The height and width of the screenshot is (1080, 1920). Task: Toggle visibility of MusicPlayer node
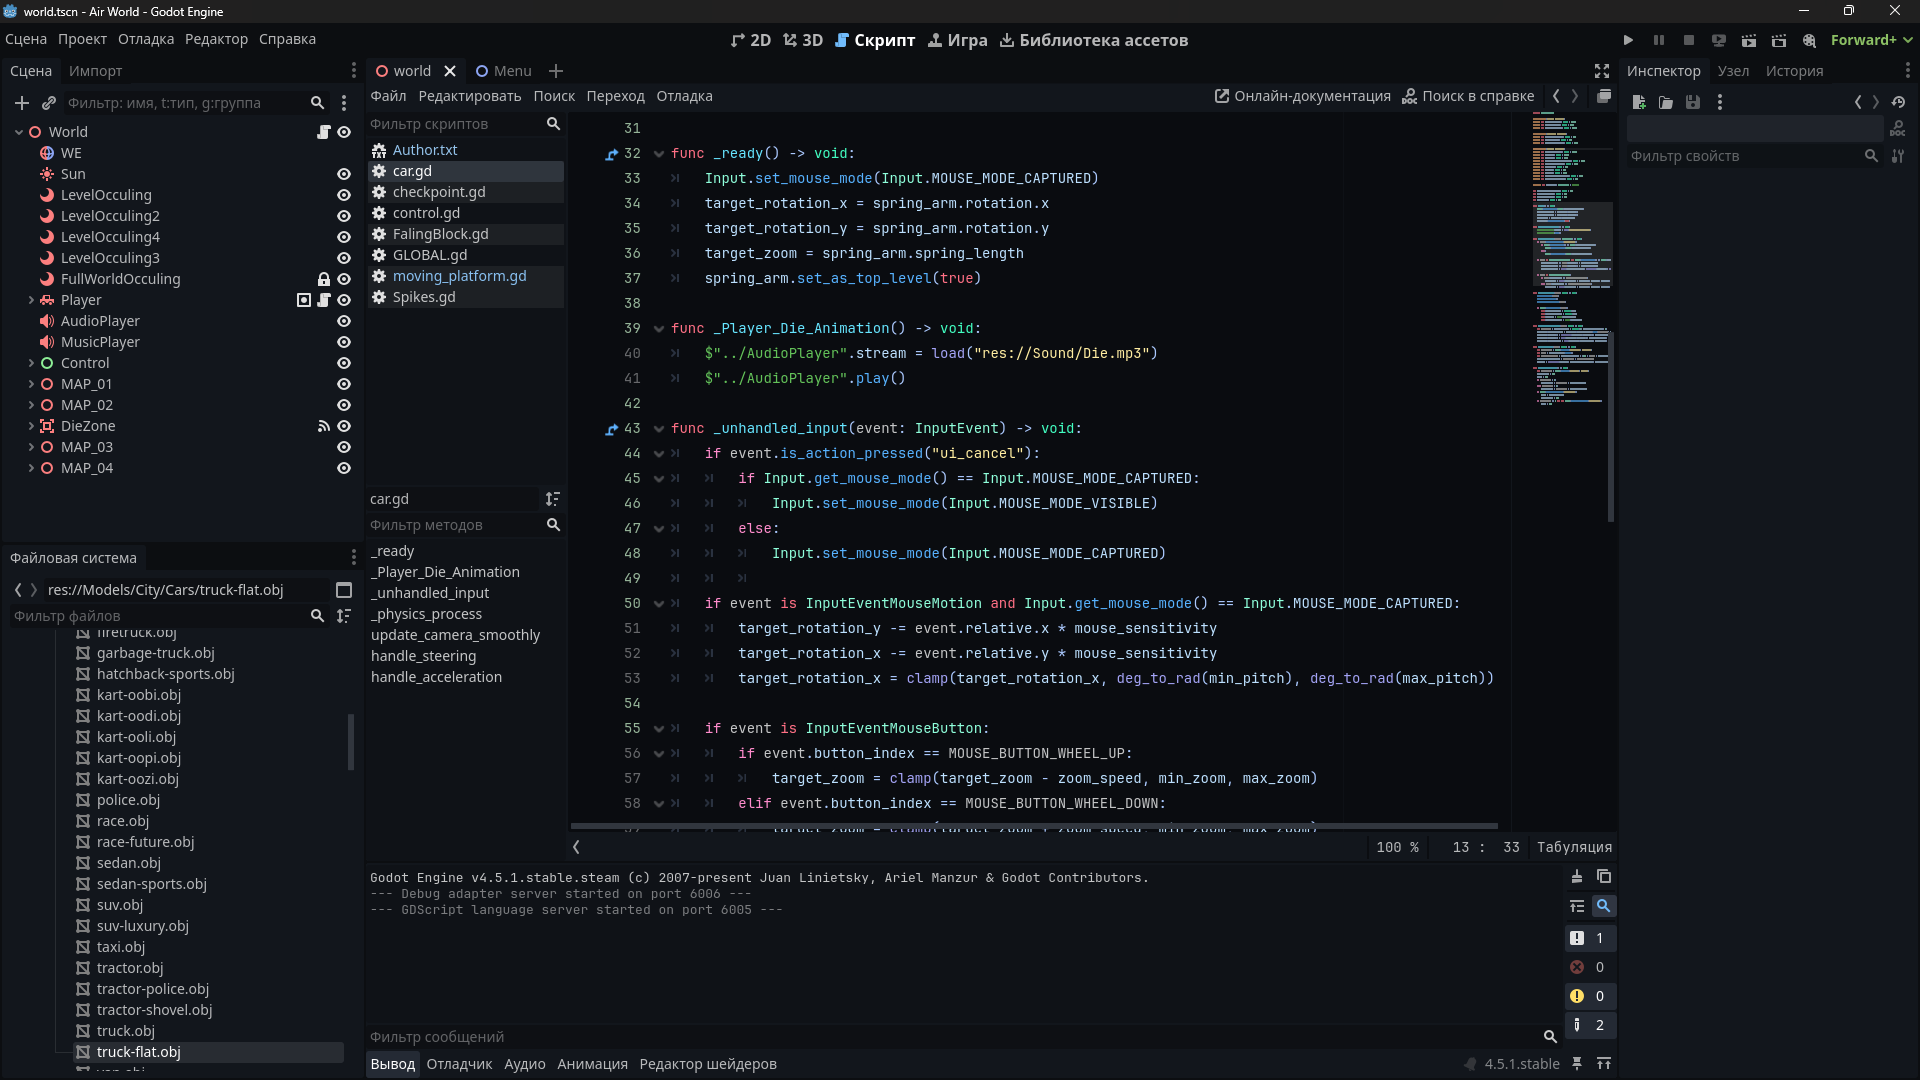(x=344, y=342)
